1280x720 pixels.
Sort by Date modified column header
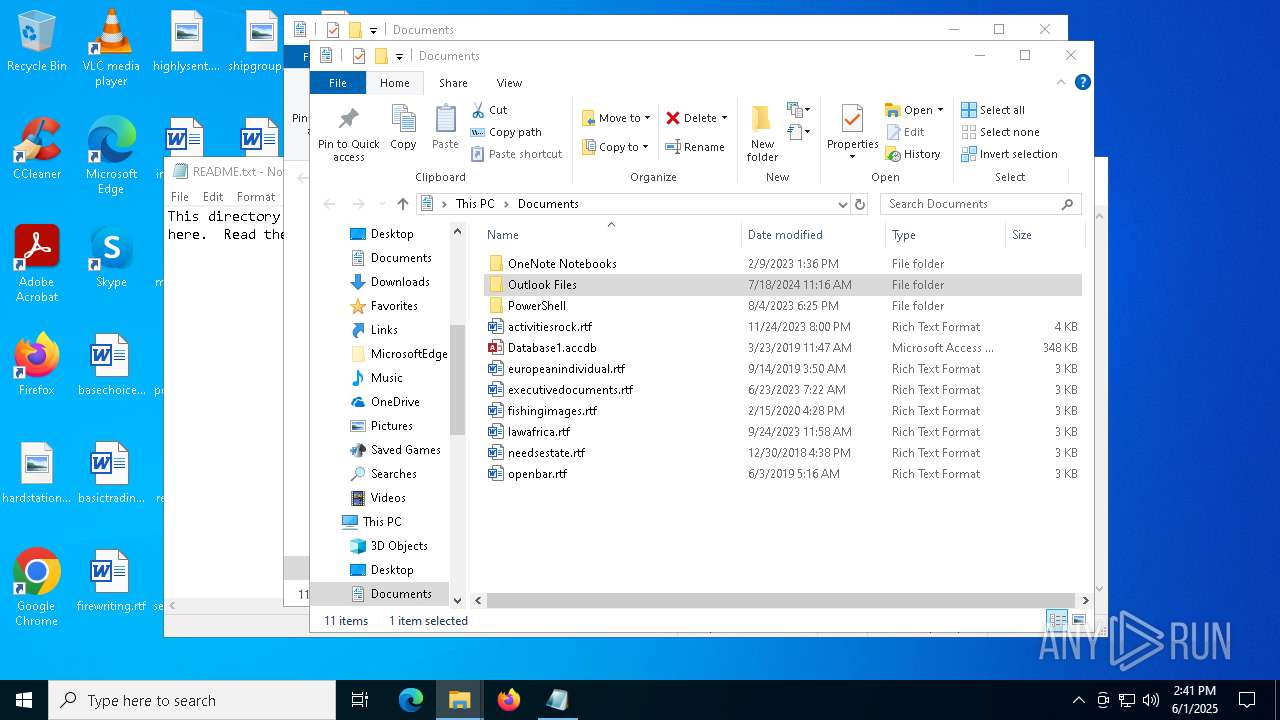click(812, 235)
